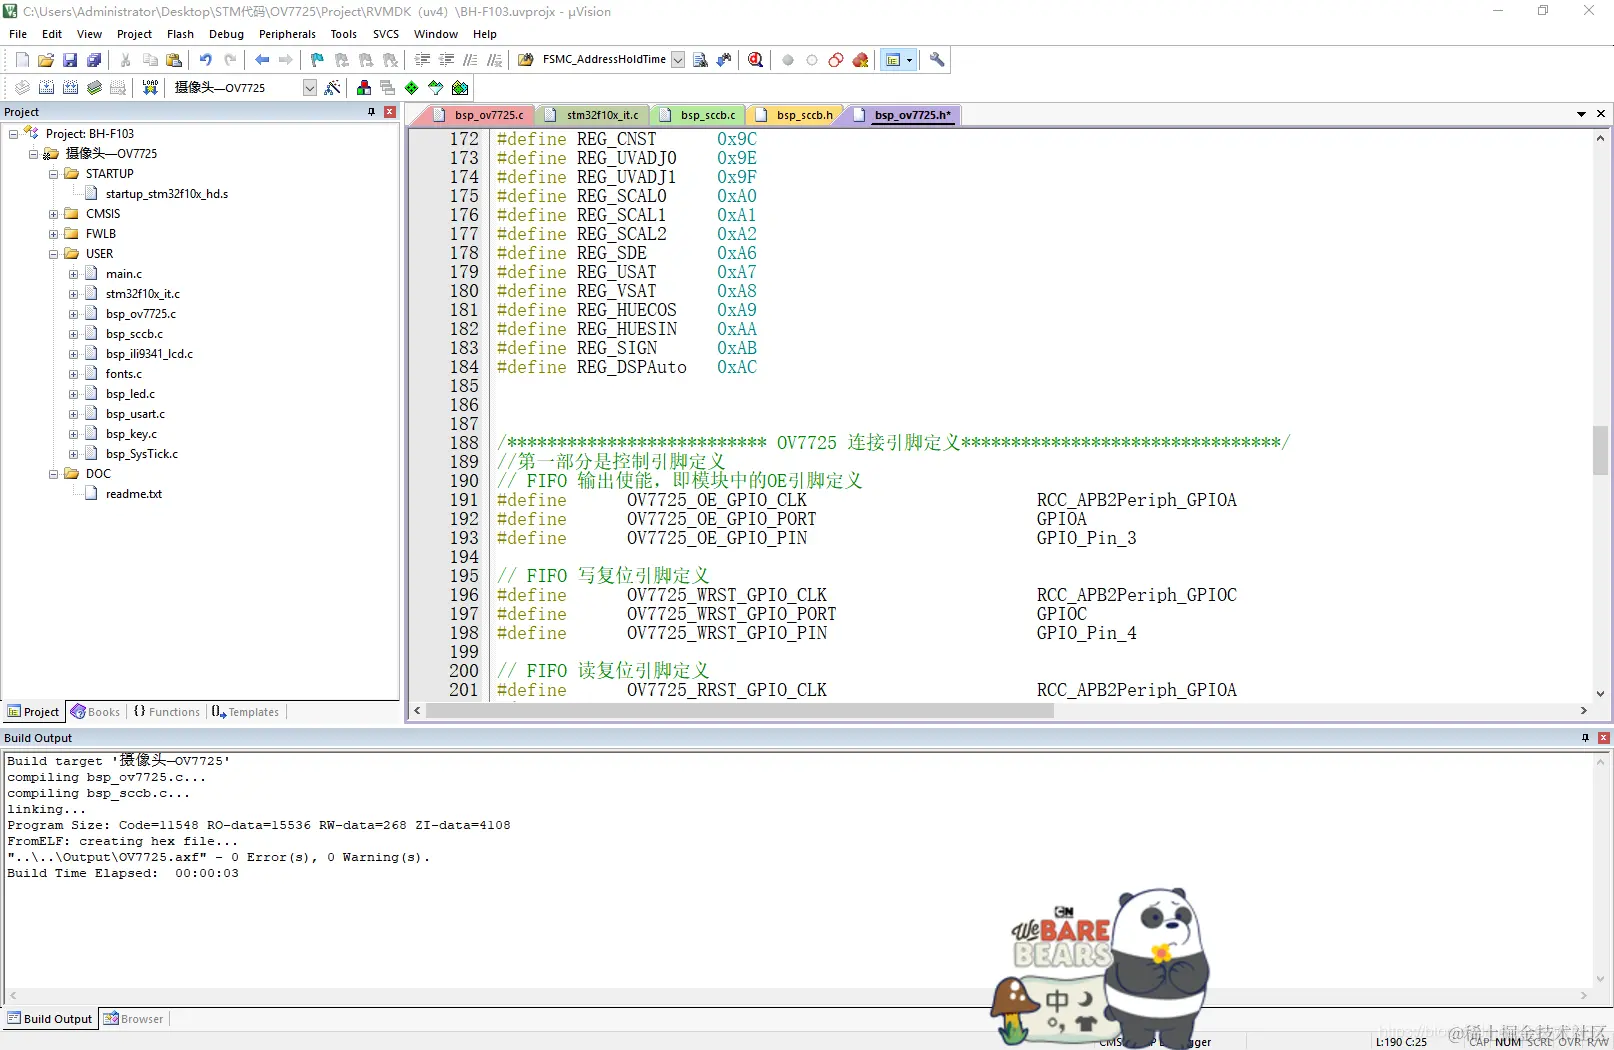Expand main.c dependencies
This screenshot has height=1050, width=1614.
coord(73,274)
